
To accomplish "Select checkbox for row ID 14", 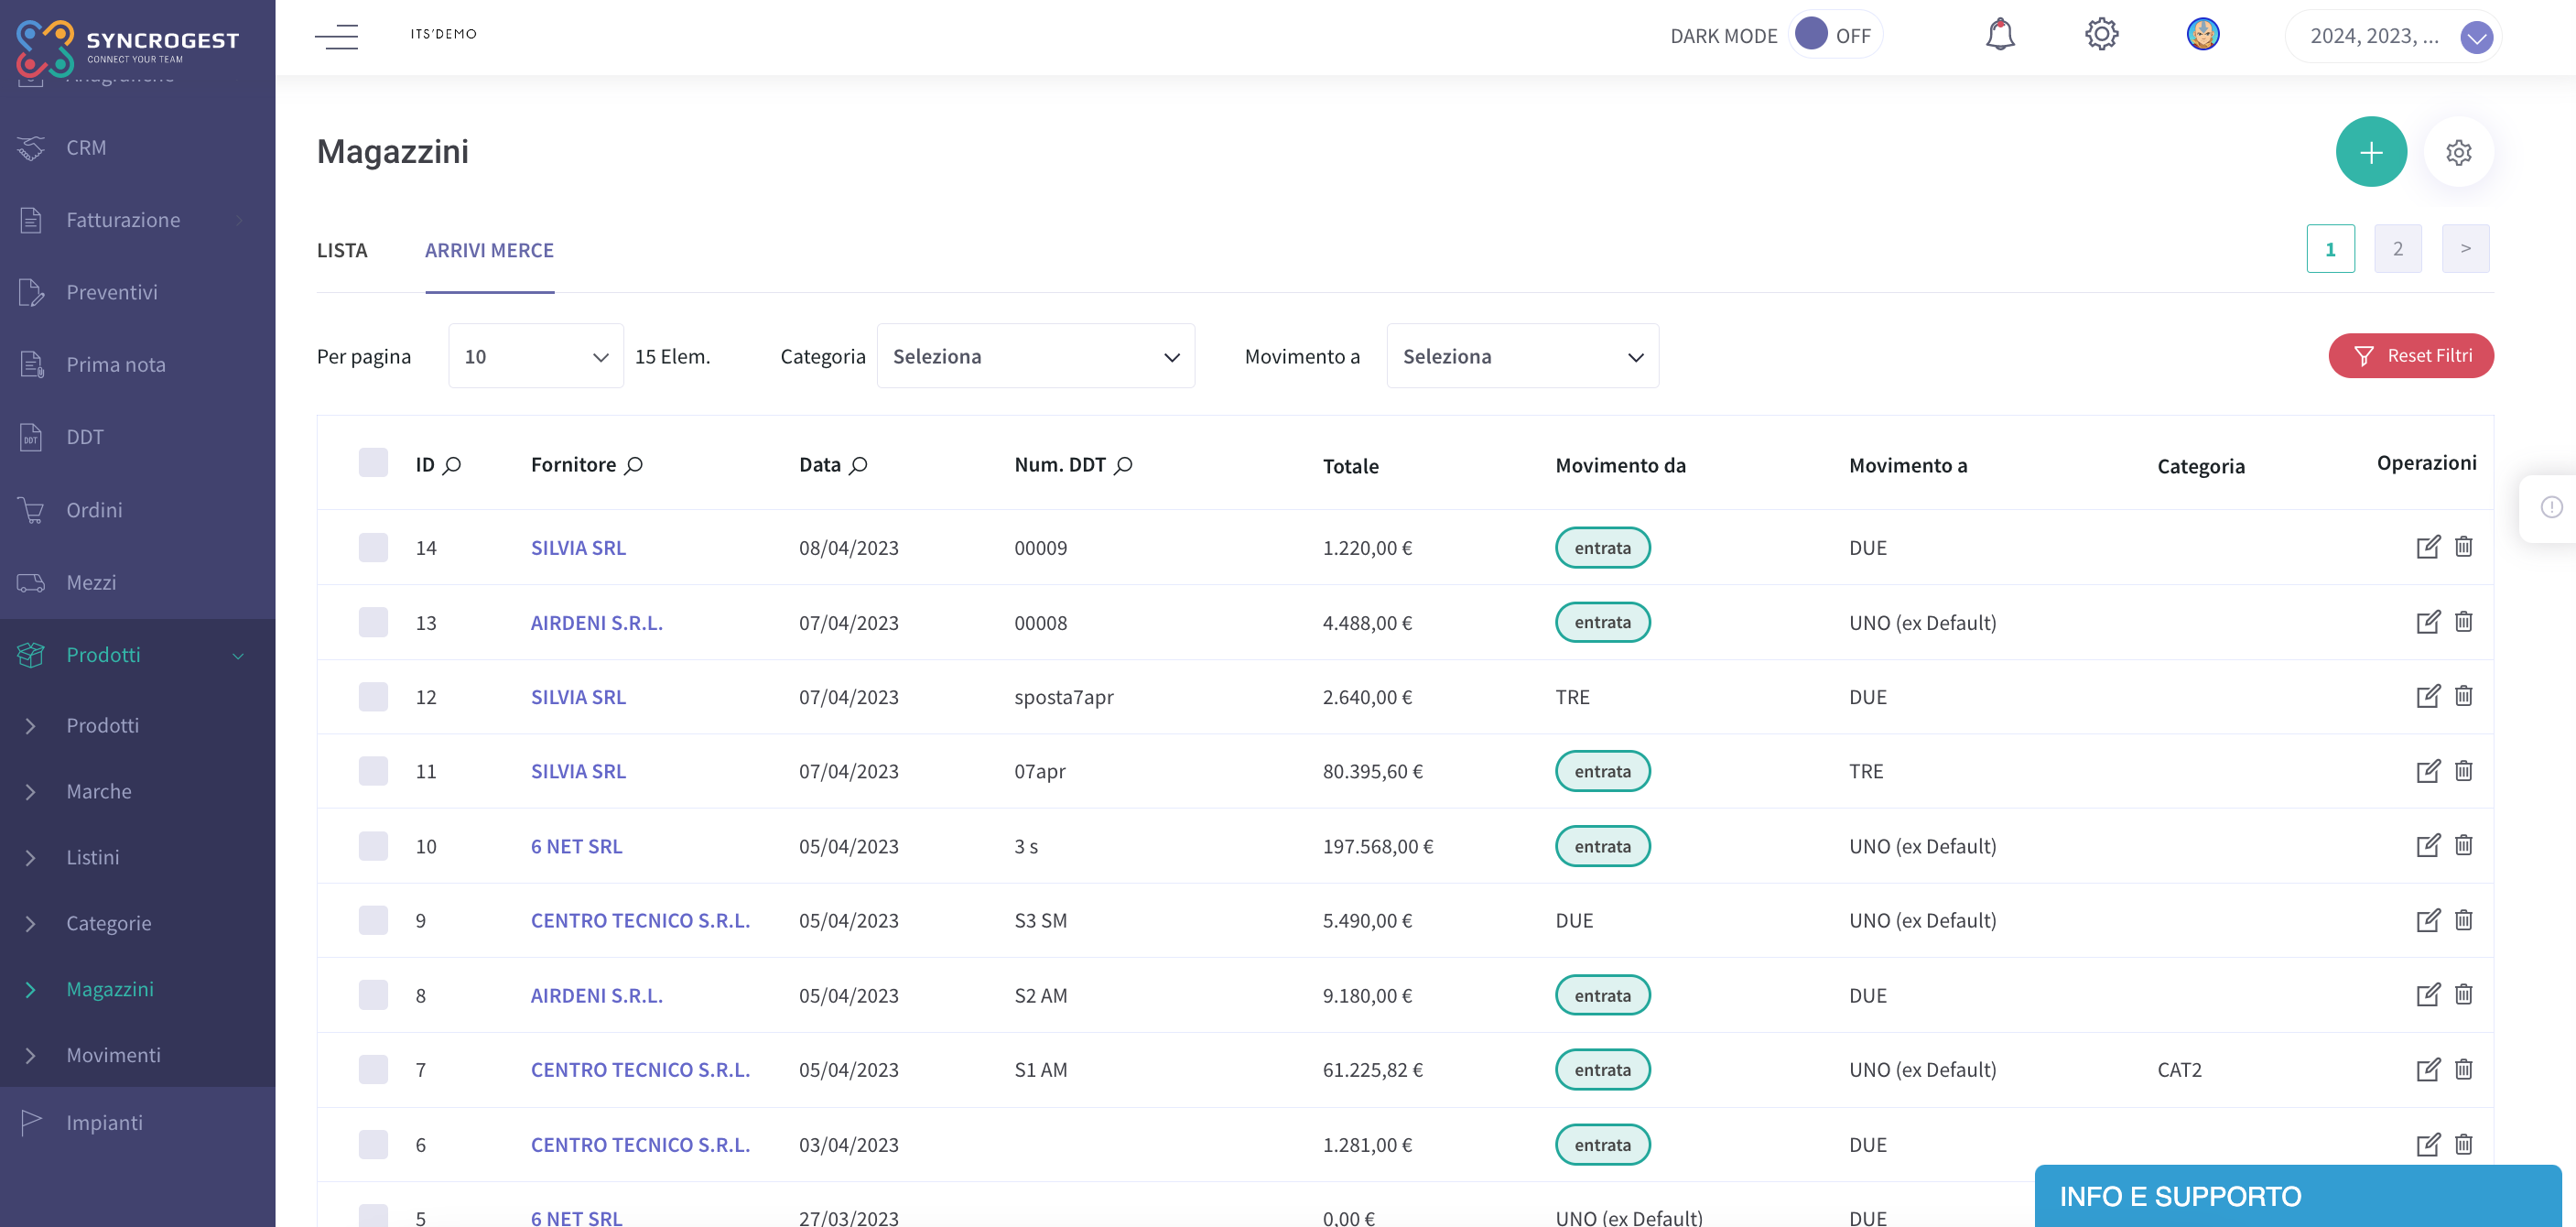I will pos(373,547).
